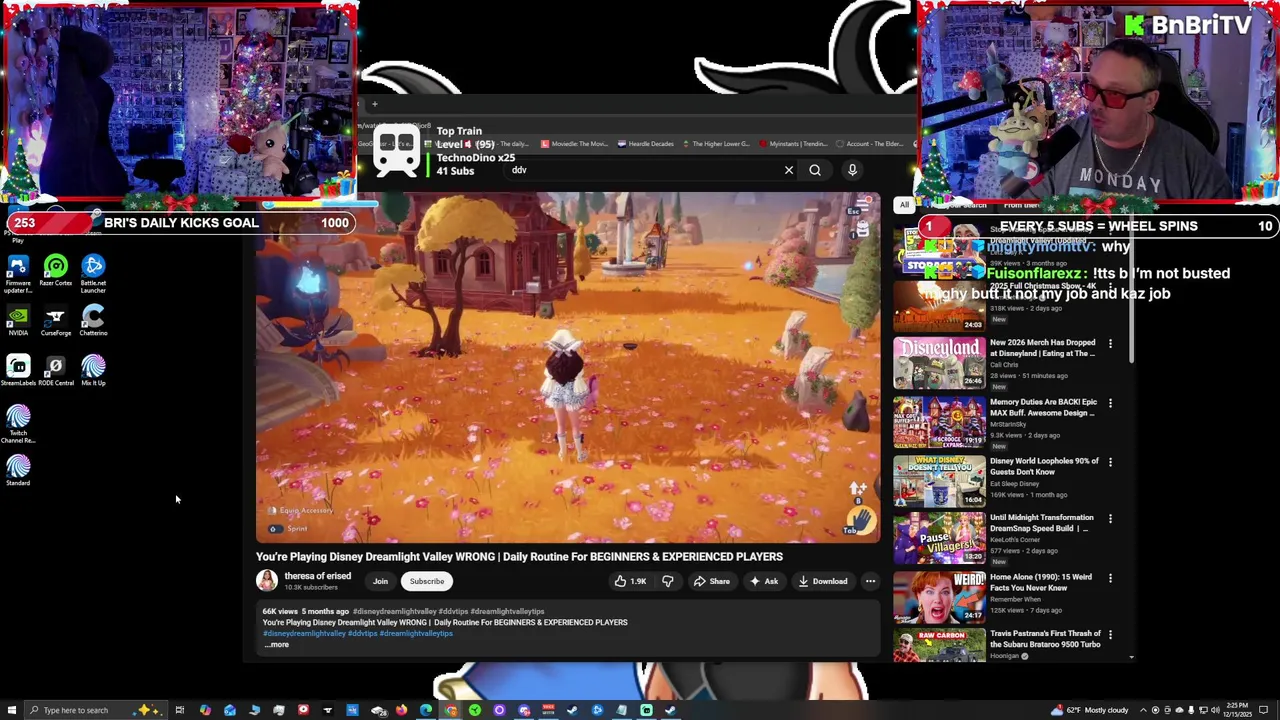The height and width of the screenshot is (720, 1280).
Task: Expand description with ...more
Action: click(x=277, y=645)
